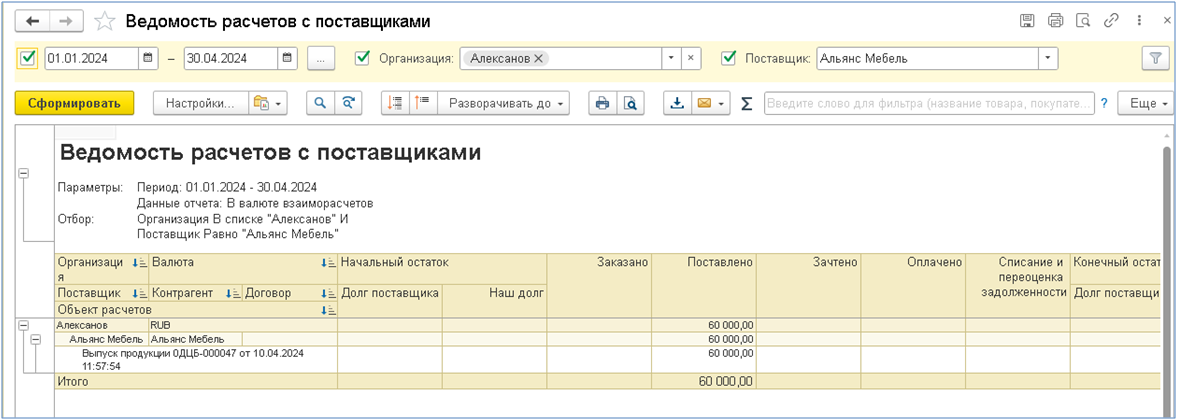Click the filter search input field
1177x420 pixels.
(928, 103)
